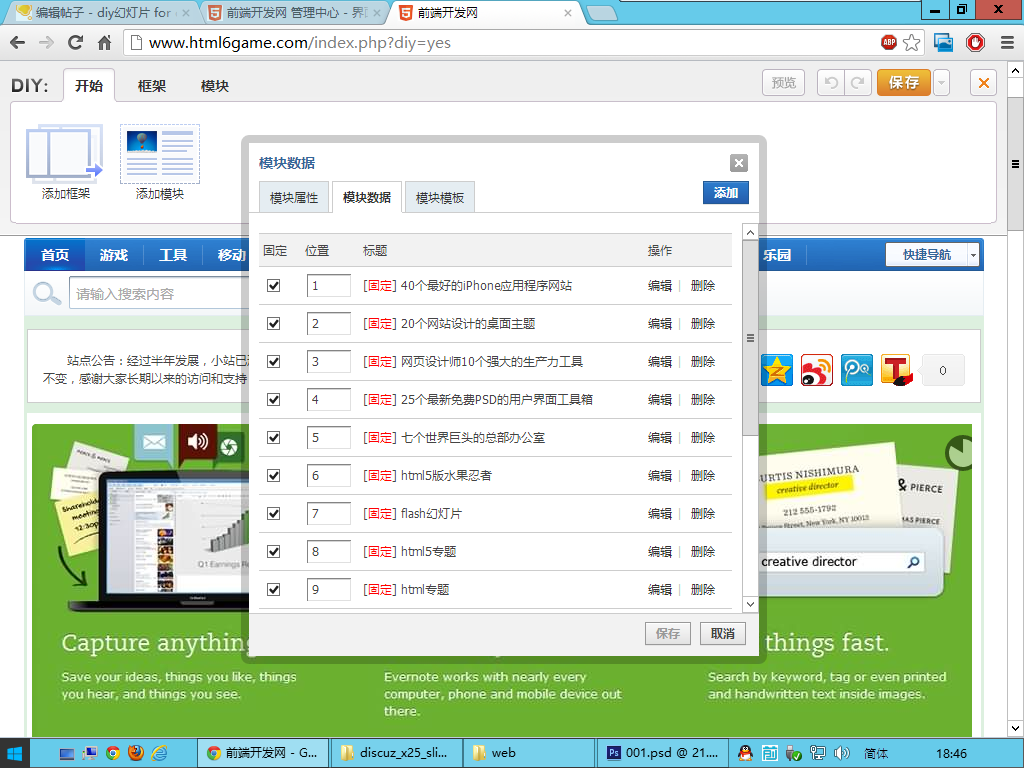This screenshot has height=768, width=1024.
Task: Click the dialog scrollbar down arrow
Action: (x=750, y=604)
